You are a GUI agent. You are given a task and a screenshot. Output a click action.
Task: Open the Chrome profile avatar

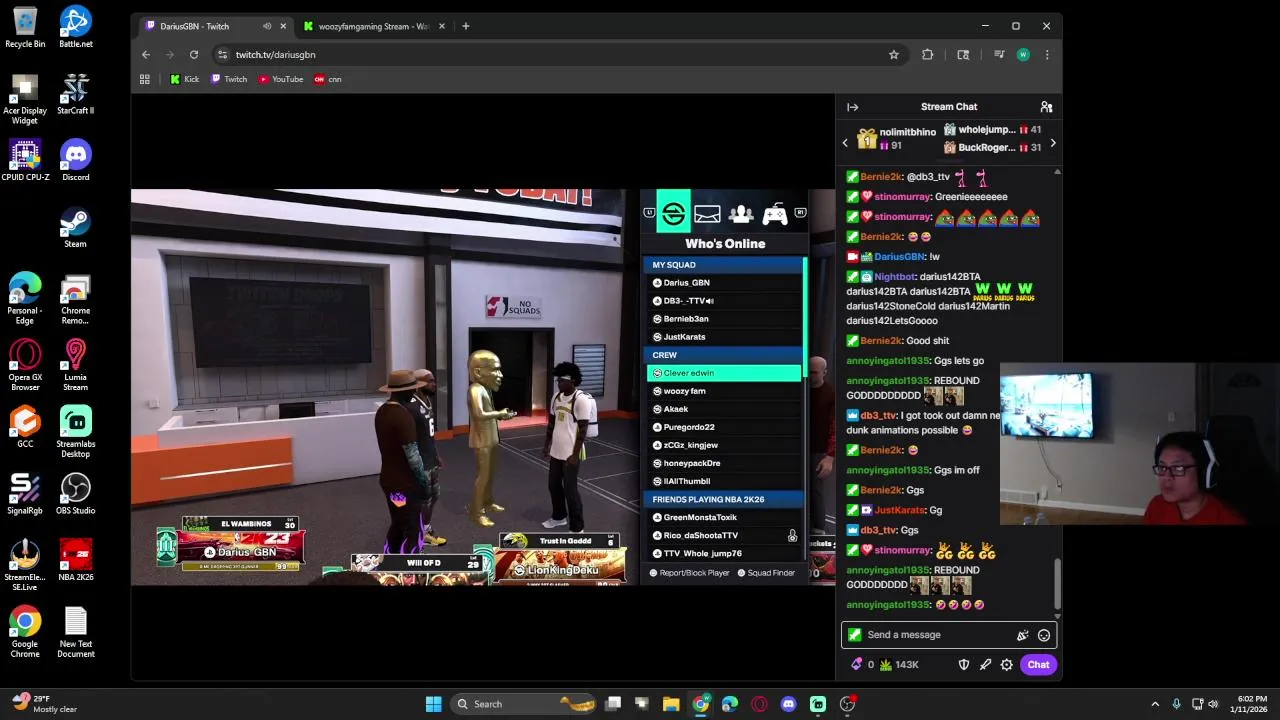click(1023, 55)
